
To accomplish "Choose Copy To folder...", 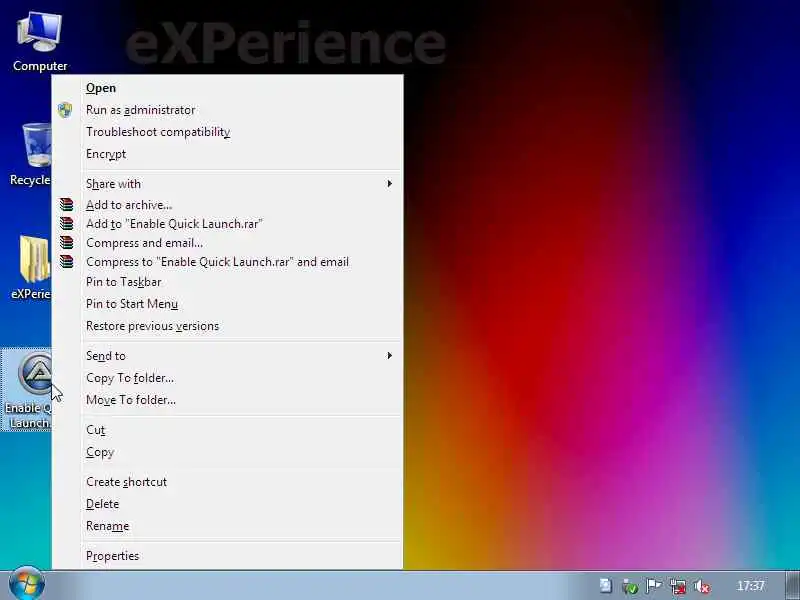I will point(228,378).
